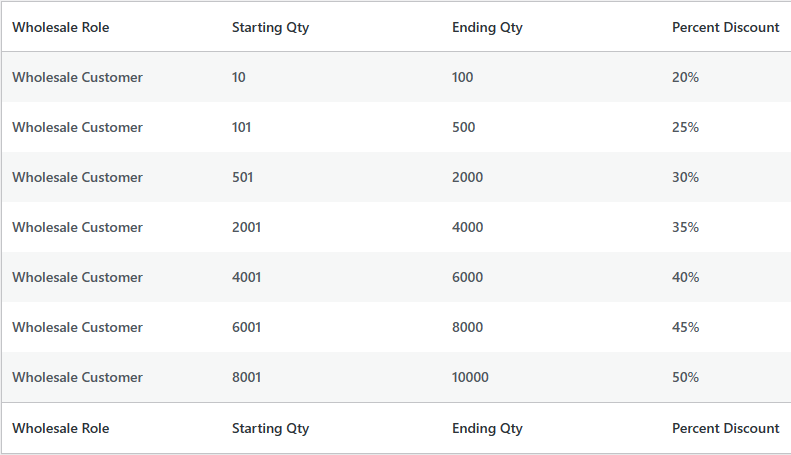Click the top Percent Discount column header
791x455 pixels.
(x=725, y=27)
